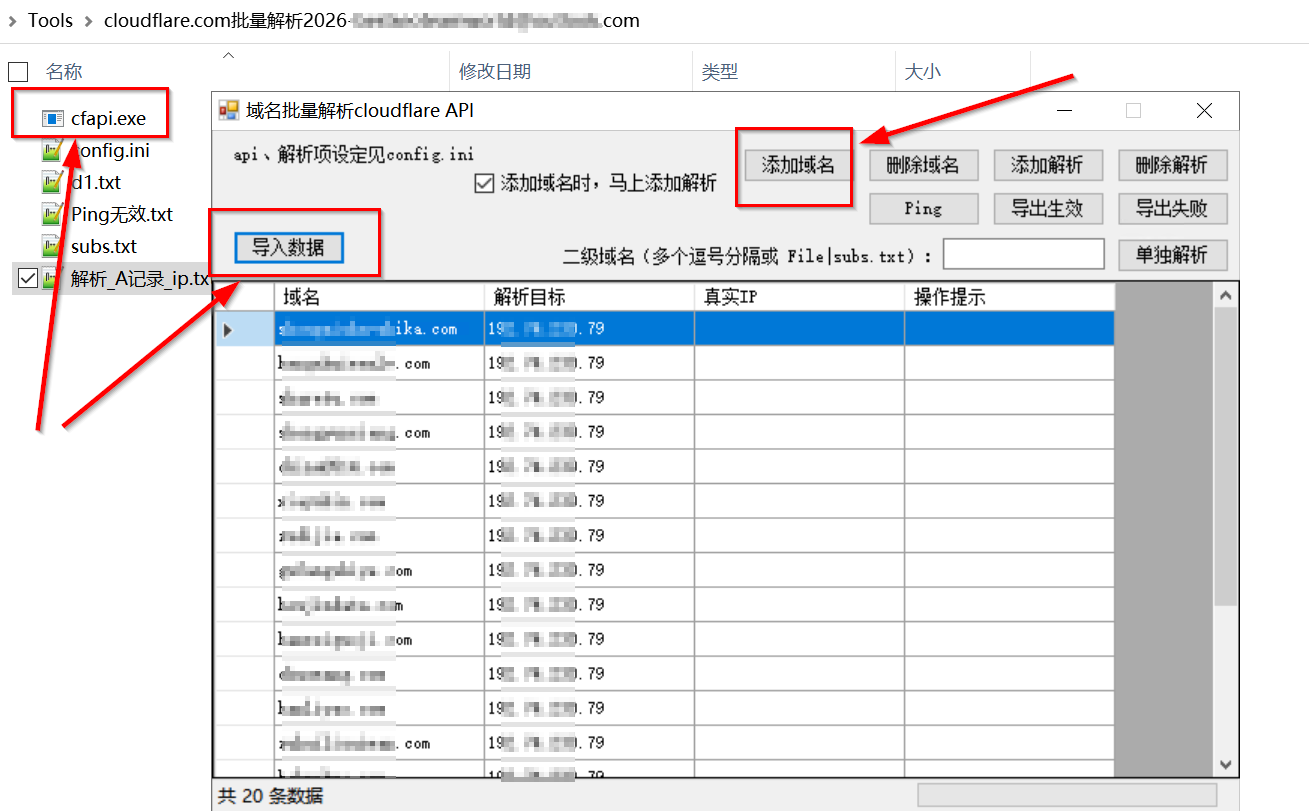Click the 域名 column header in the grid

pos(379,297)
